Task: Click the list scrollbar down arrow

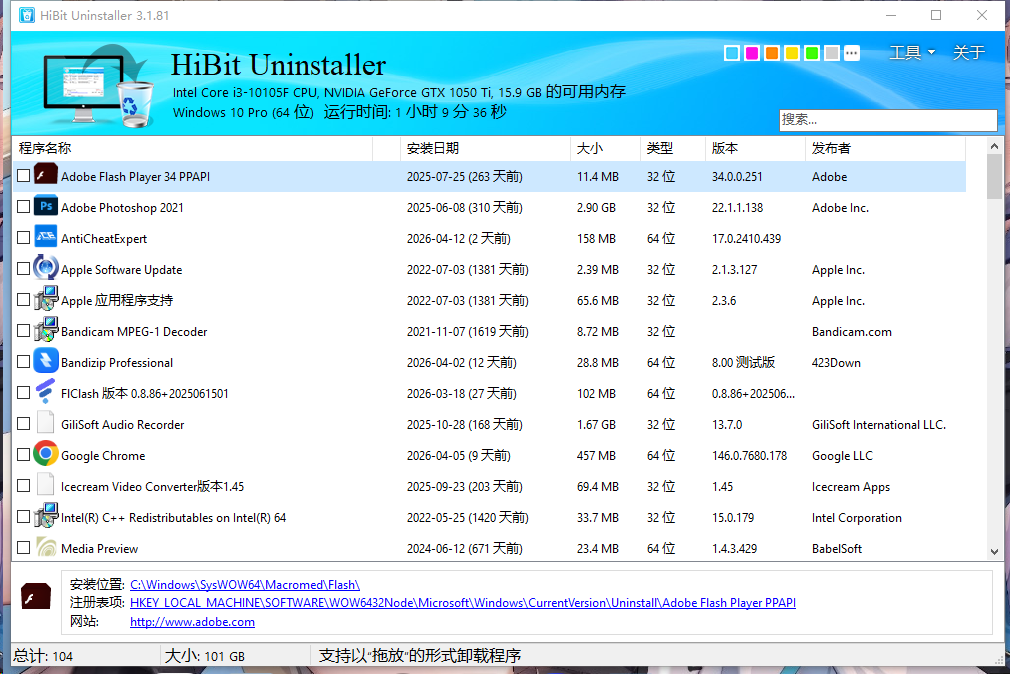Action: tap(995, 552)
